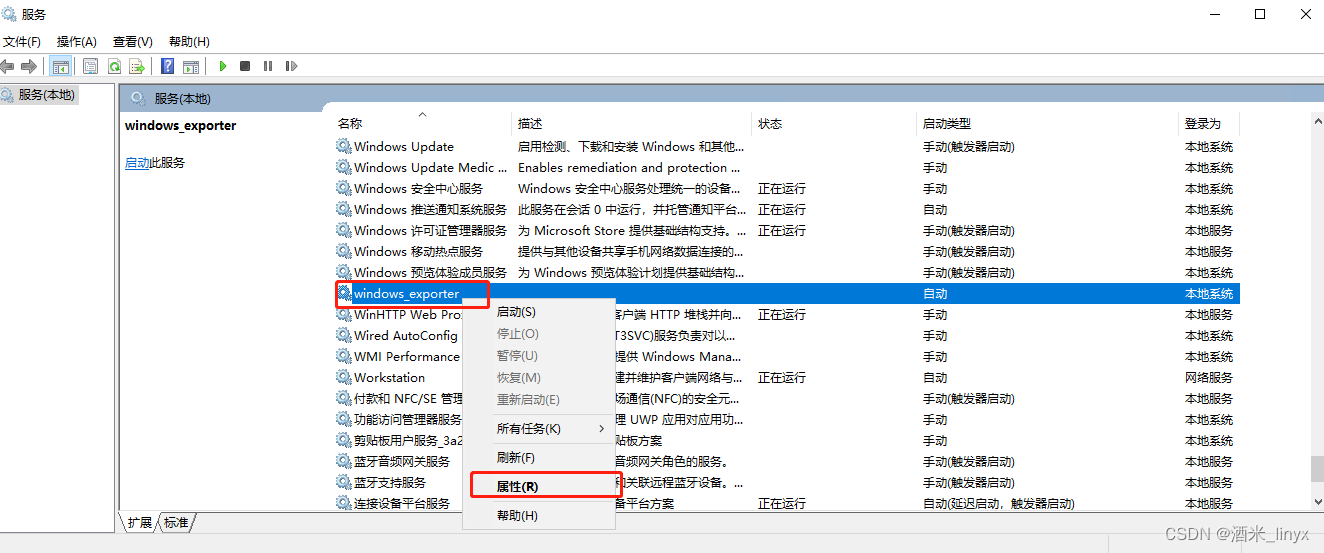Click the gear icon beside Wired AutoConfig

(x=344, y=335)
